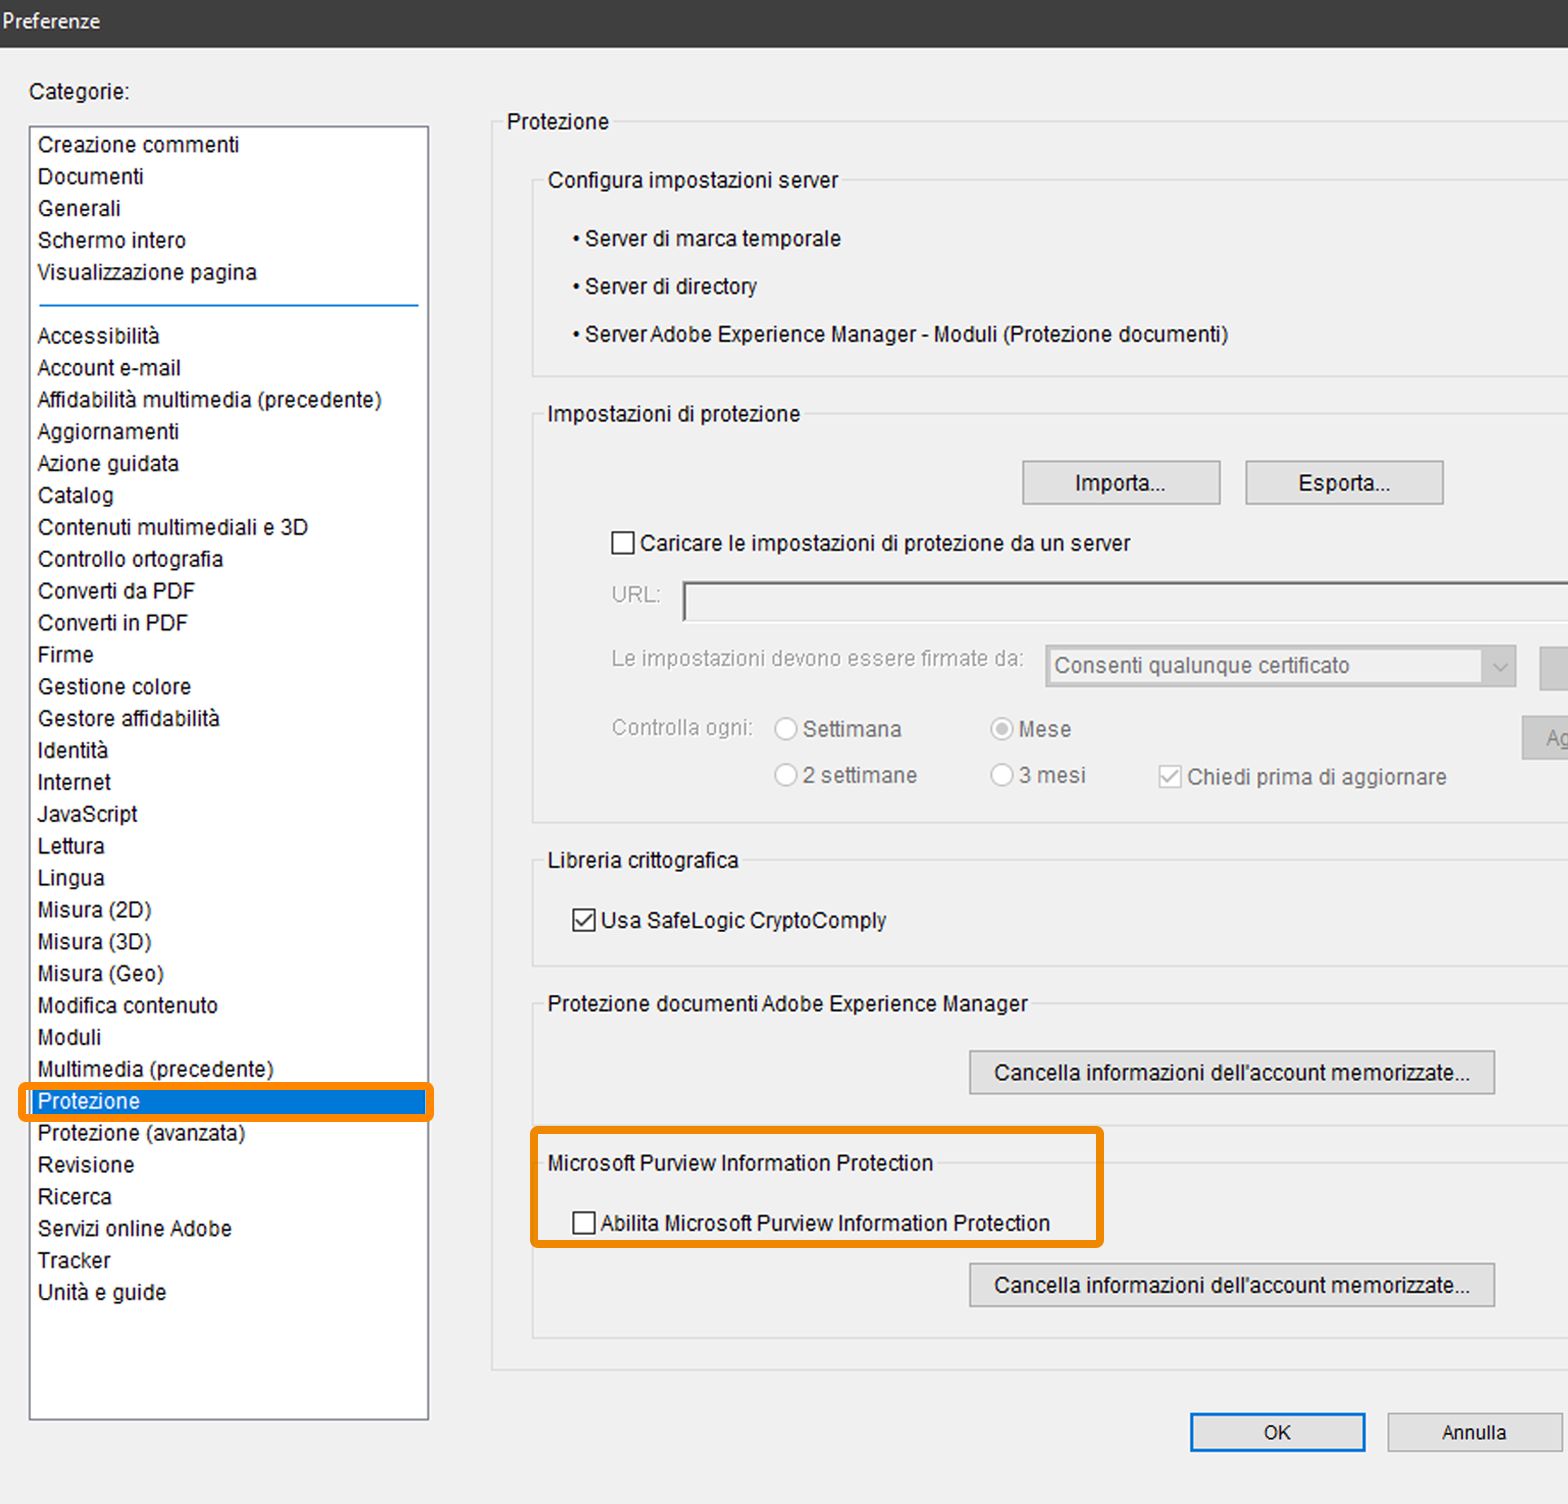The image size is (1568, 1504).
Task: Select the Settimana radio button
Action: 786,729
